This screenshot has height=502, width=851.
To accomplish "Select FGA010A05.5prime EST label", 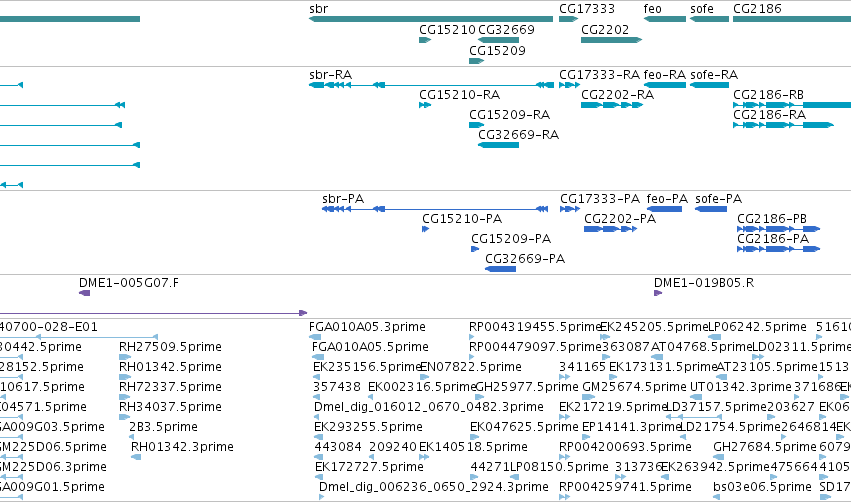I will click(370, 346).
